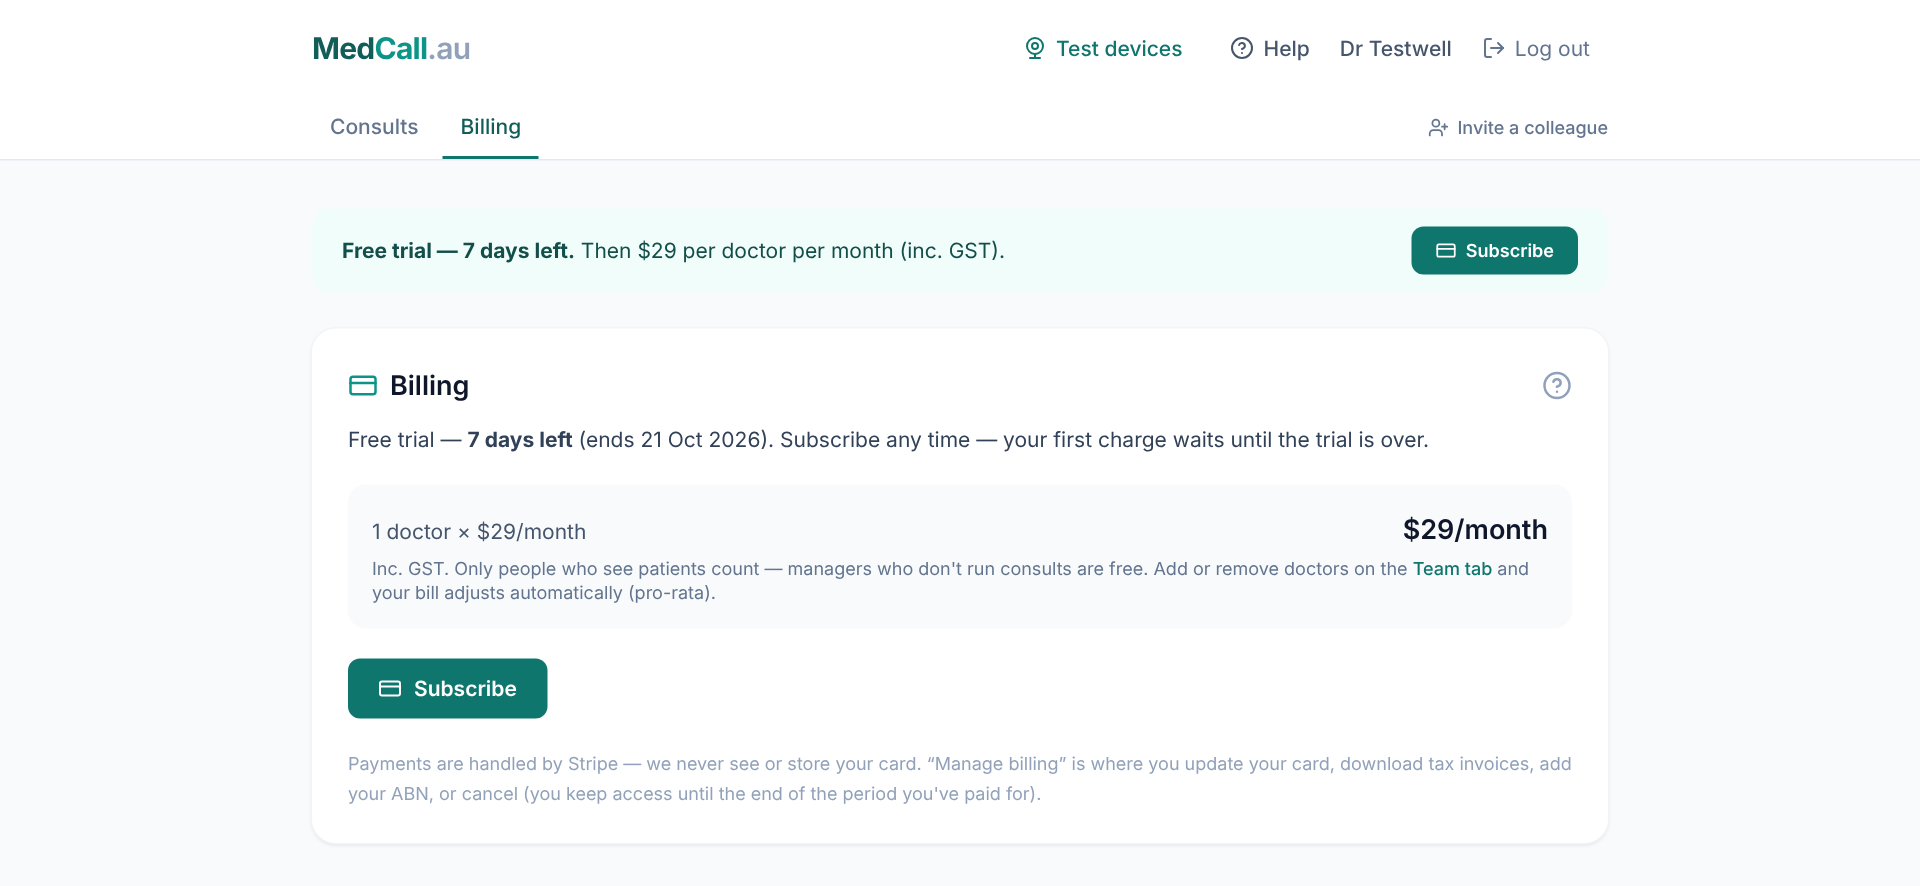
Task: Click the Subscribe button below pricing box
Action: pos(447,688)
